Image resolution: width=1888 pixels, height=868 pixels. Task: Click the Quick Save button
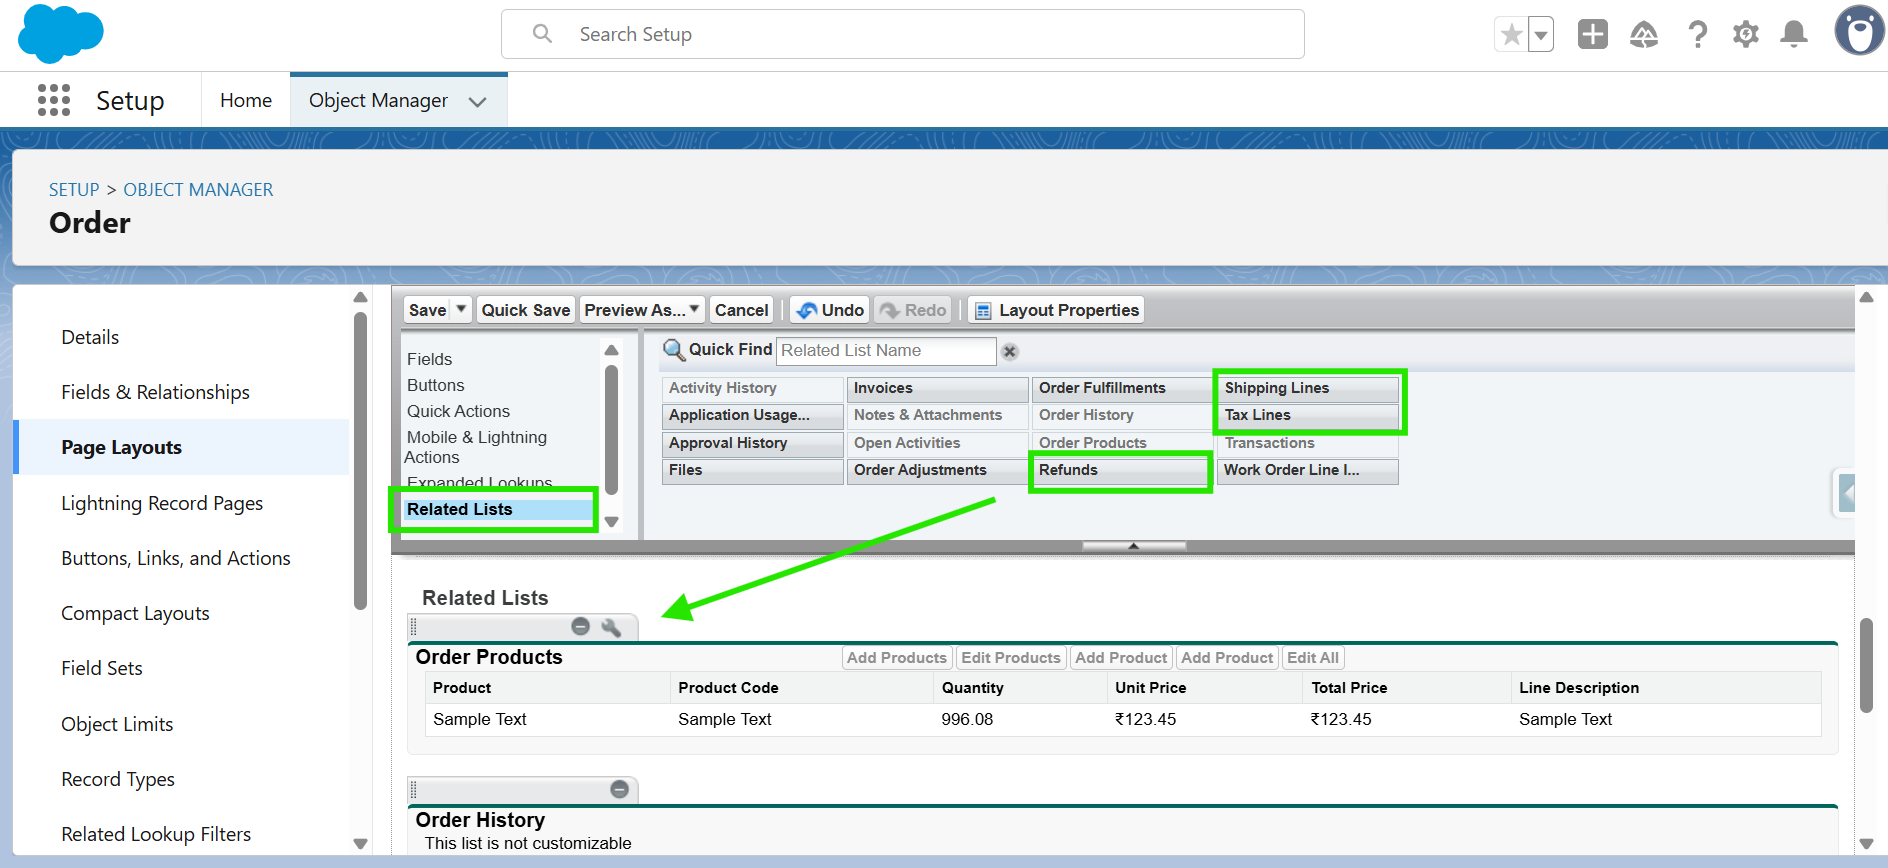pos(525,310)
